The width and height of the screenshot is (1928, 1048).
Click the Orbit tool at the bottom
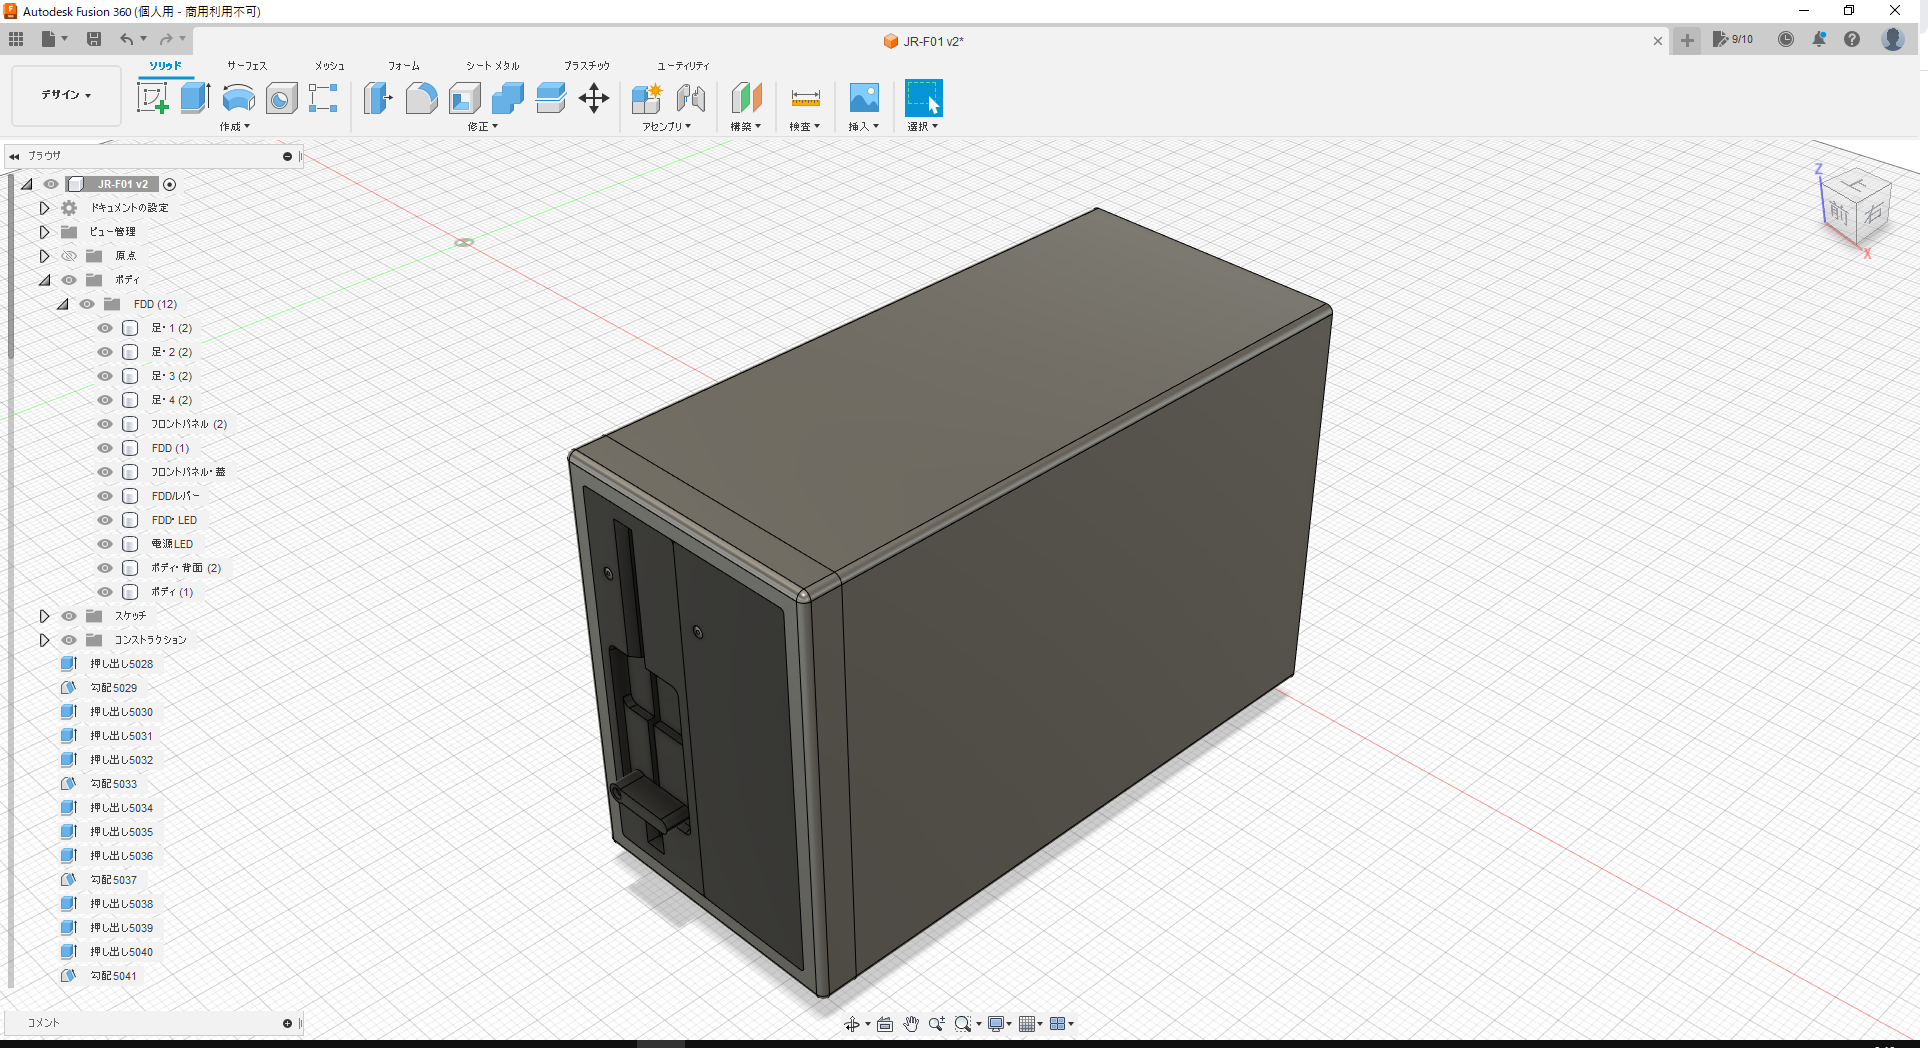[x=854, y=1023]
